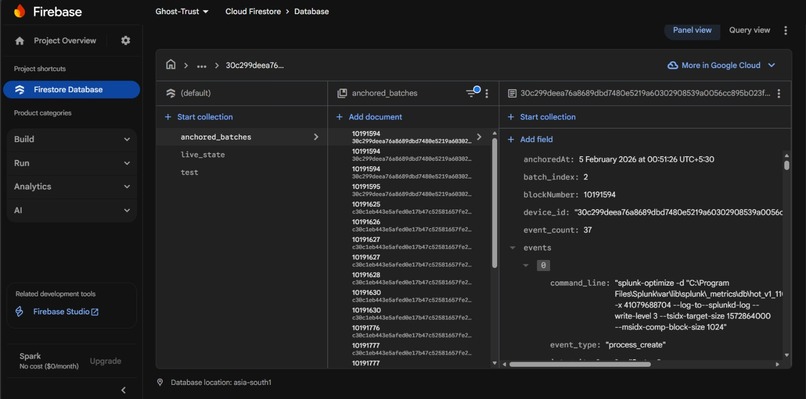The width and height of the screenshot is (806, 399).
Task: Click plus icon beside Add document
Action: (x=339, y=117)
